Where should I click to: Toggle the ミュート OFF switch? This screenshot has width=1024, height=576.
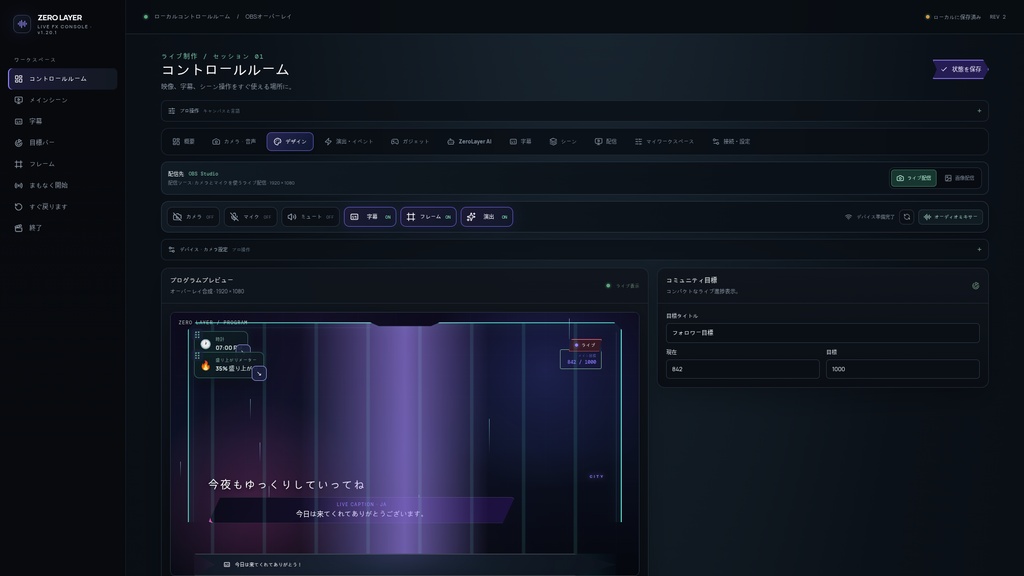click(310, 217)
